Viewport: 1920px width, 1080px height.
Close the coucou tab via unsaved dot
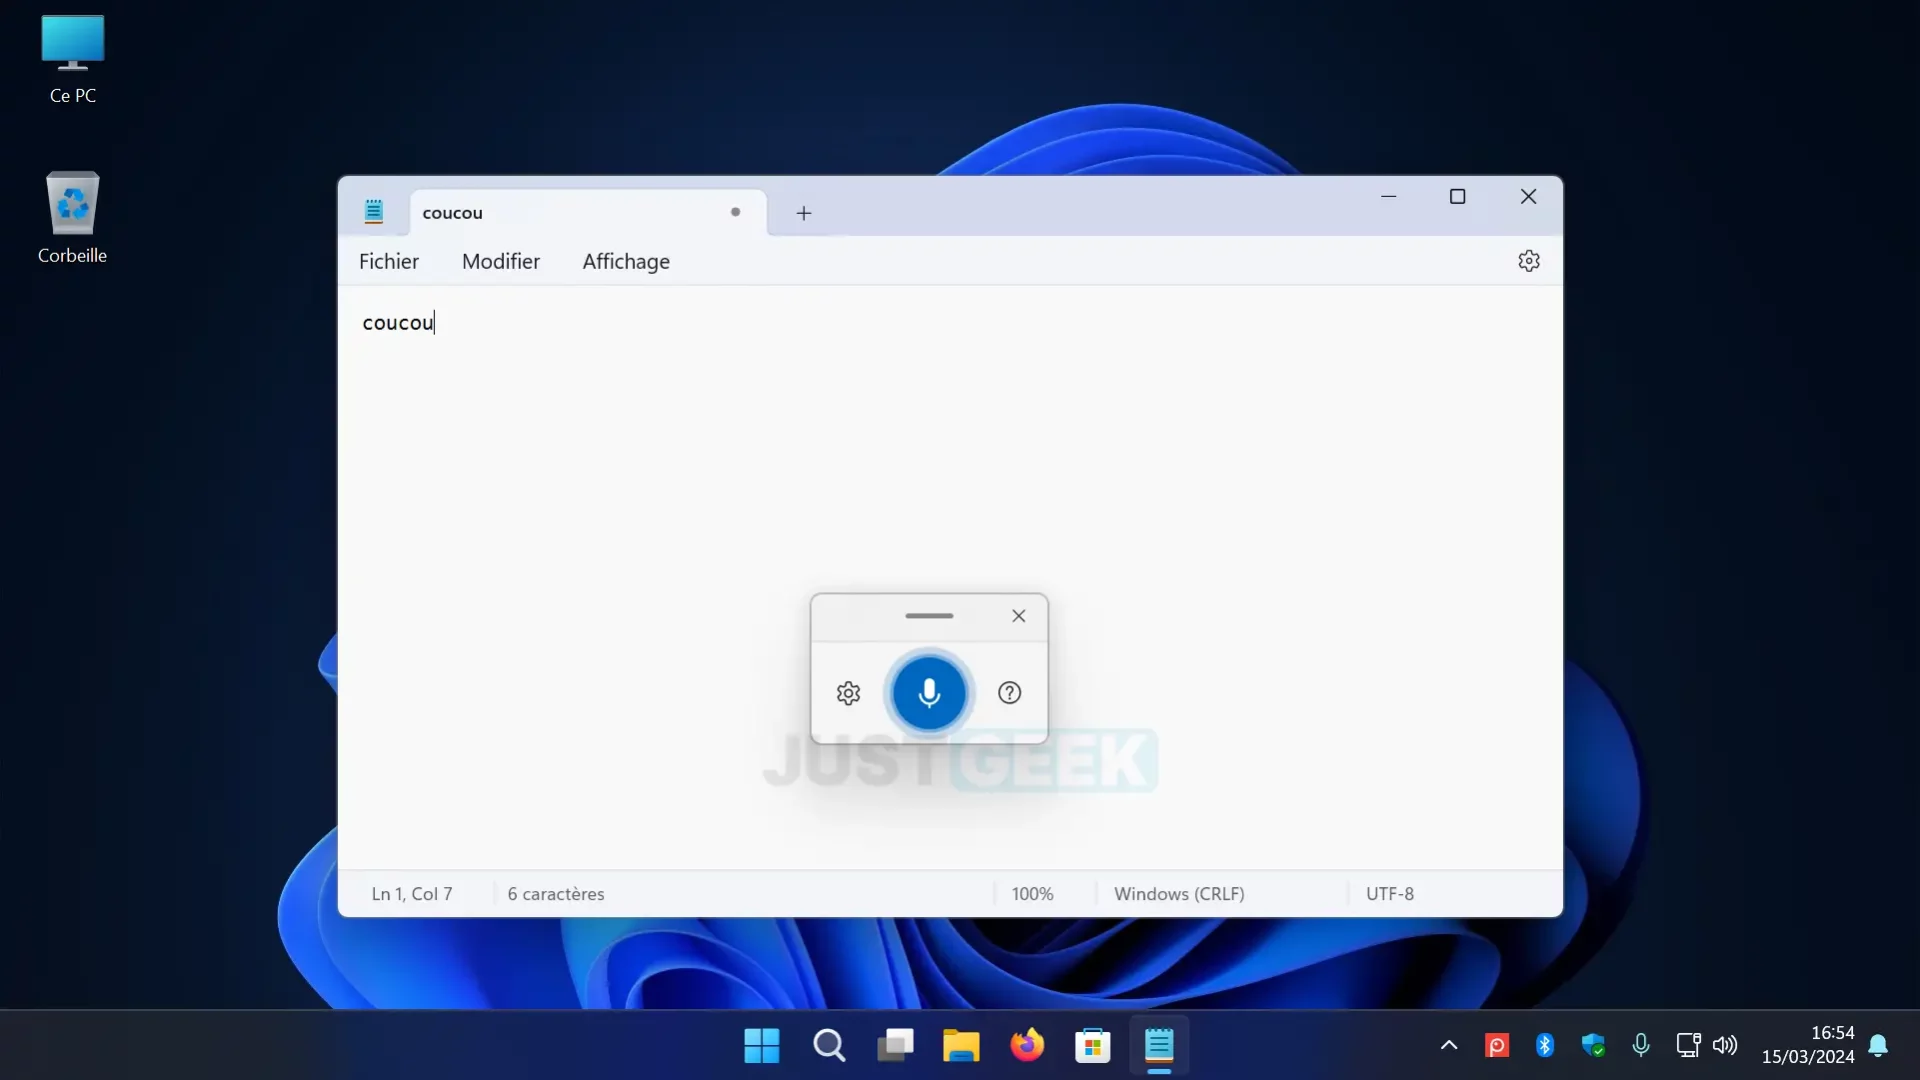[x=735, y=212]
